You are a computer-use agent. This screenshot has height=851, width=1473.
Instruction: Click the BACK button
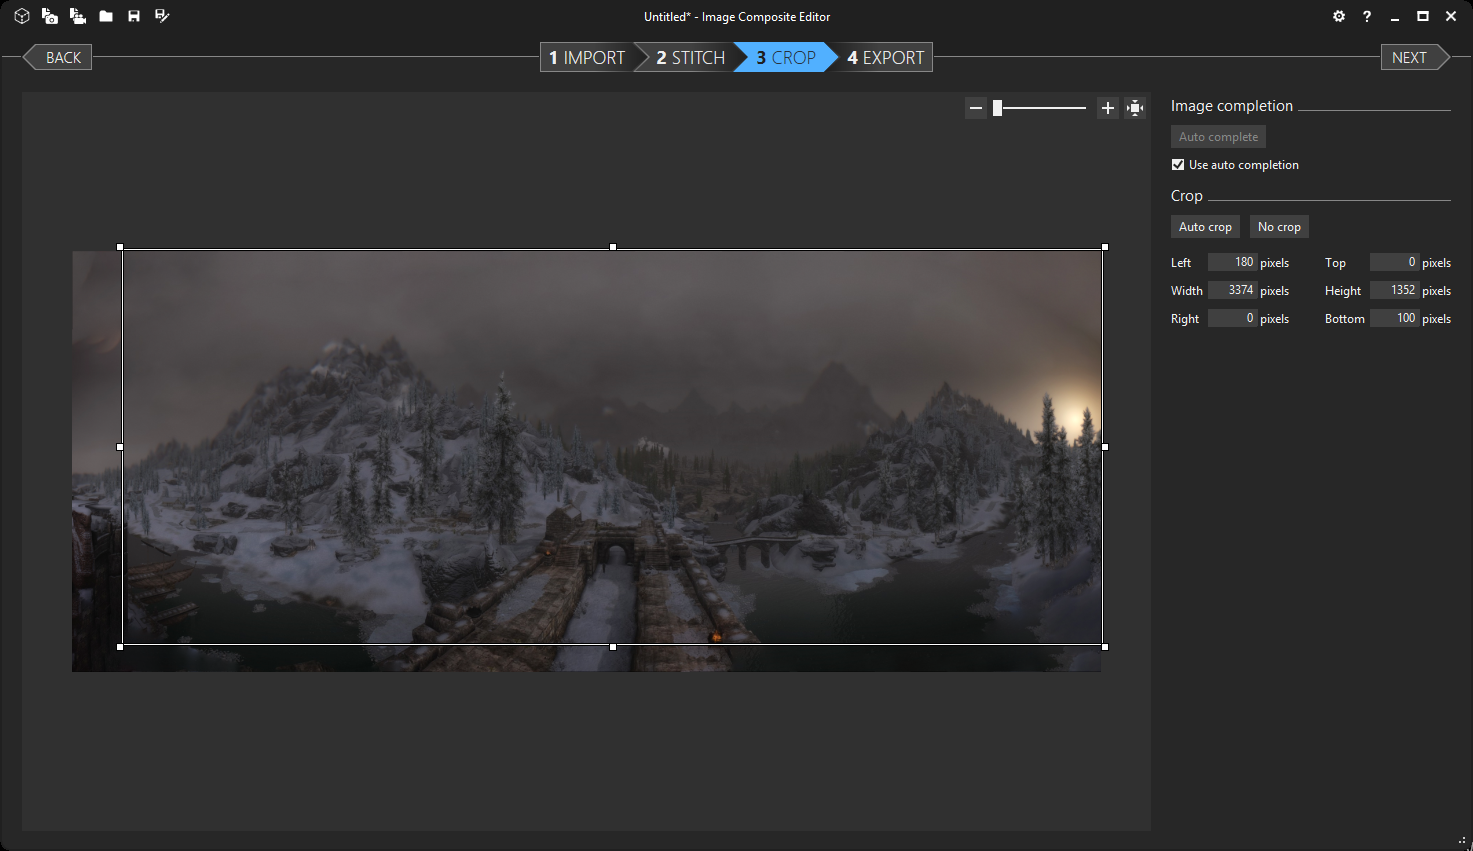click(x=58, y=57)
